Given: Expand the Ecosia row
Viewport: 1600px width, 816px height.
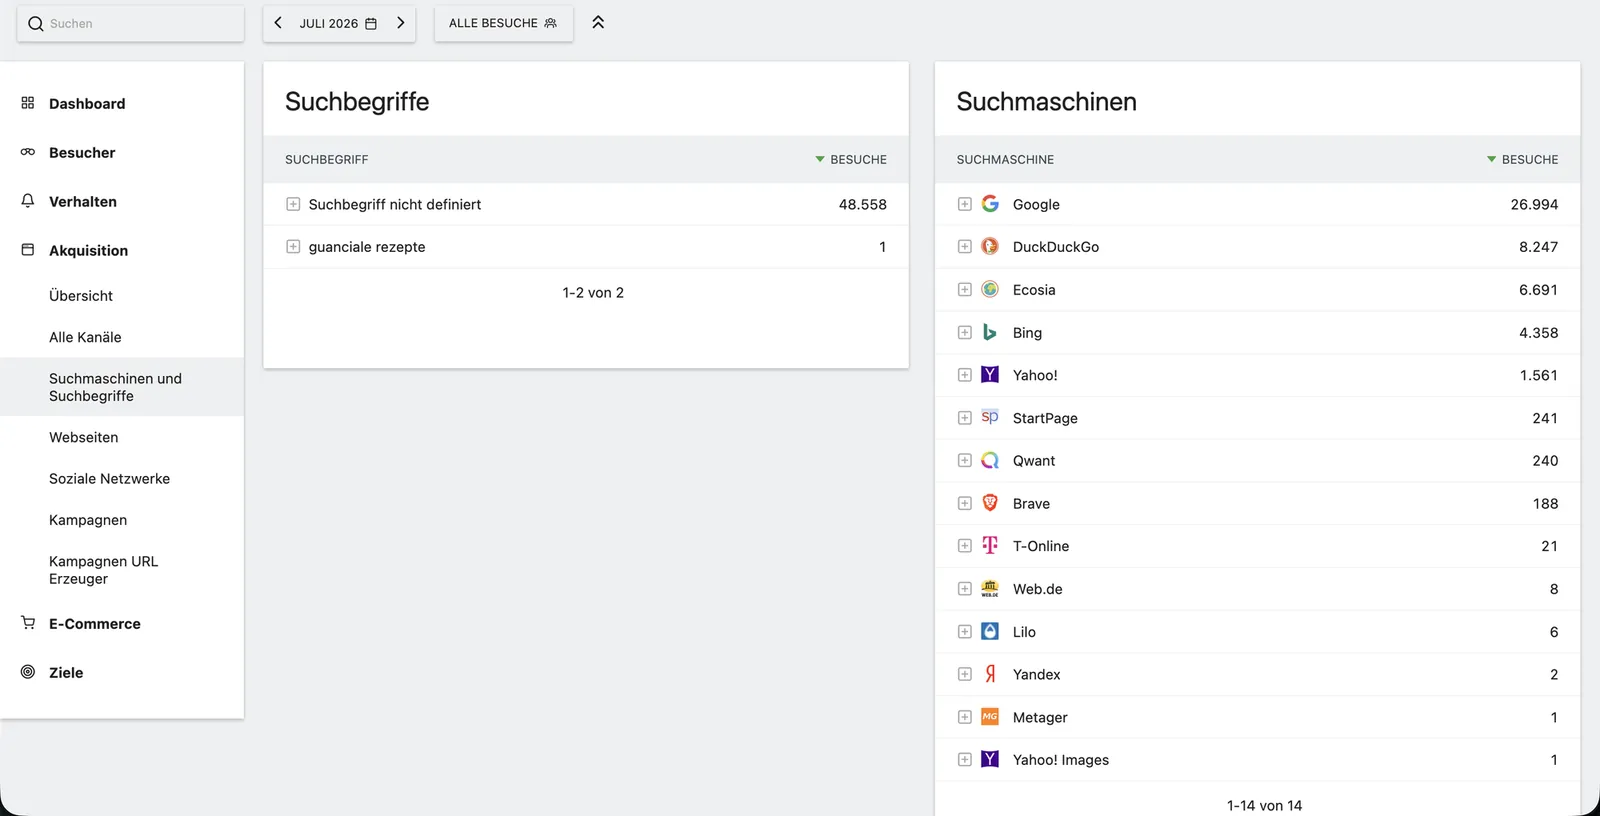Looking at the screenshot, I should [x=964, y=289].
